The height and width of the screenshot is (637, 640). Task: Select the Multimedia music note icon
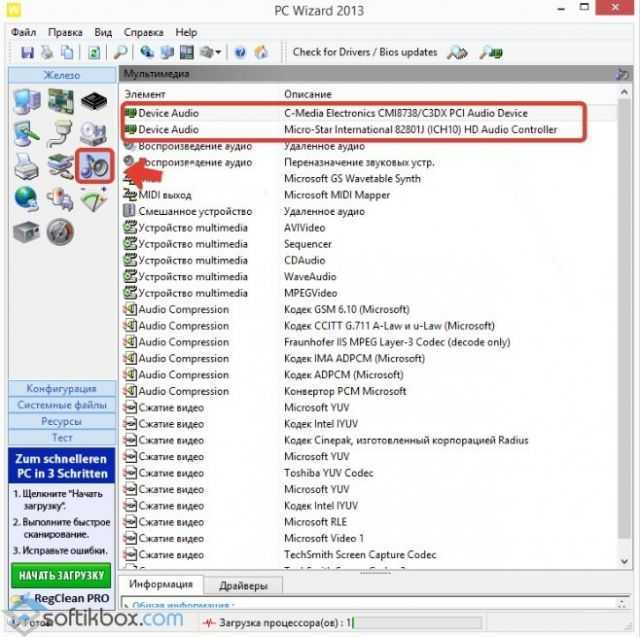(94, 166)
